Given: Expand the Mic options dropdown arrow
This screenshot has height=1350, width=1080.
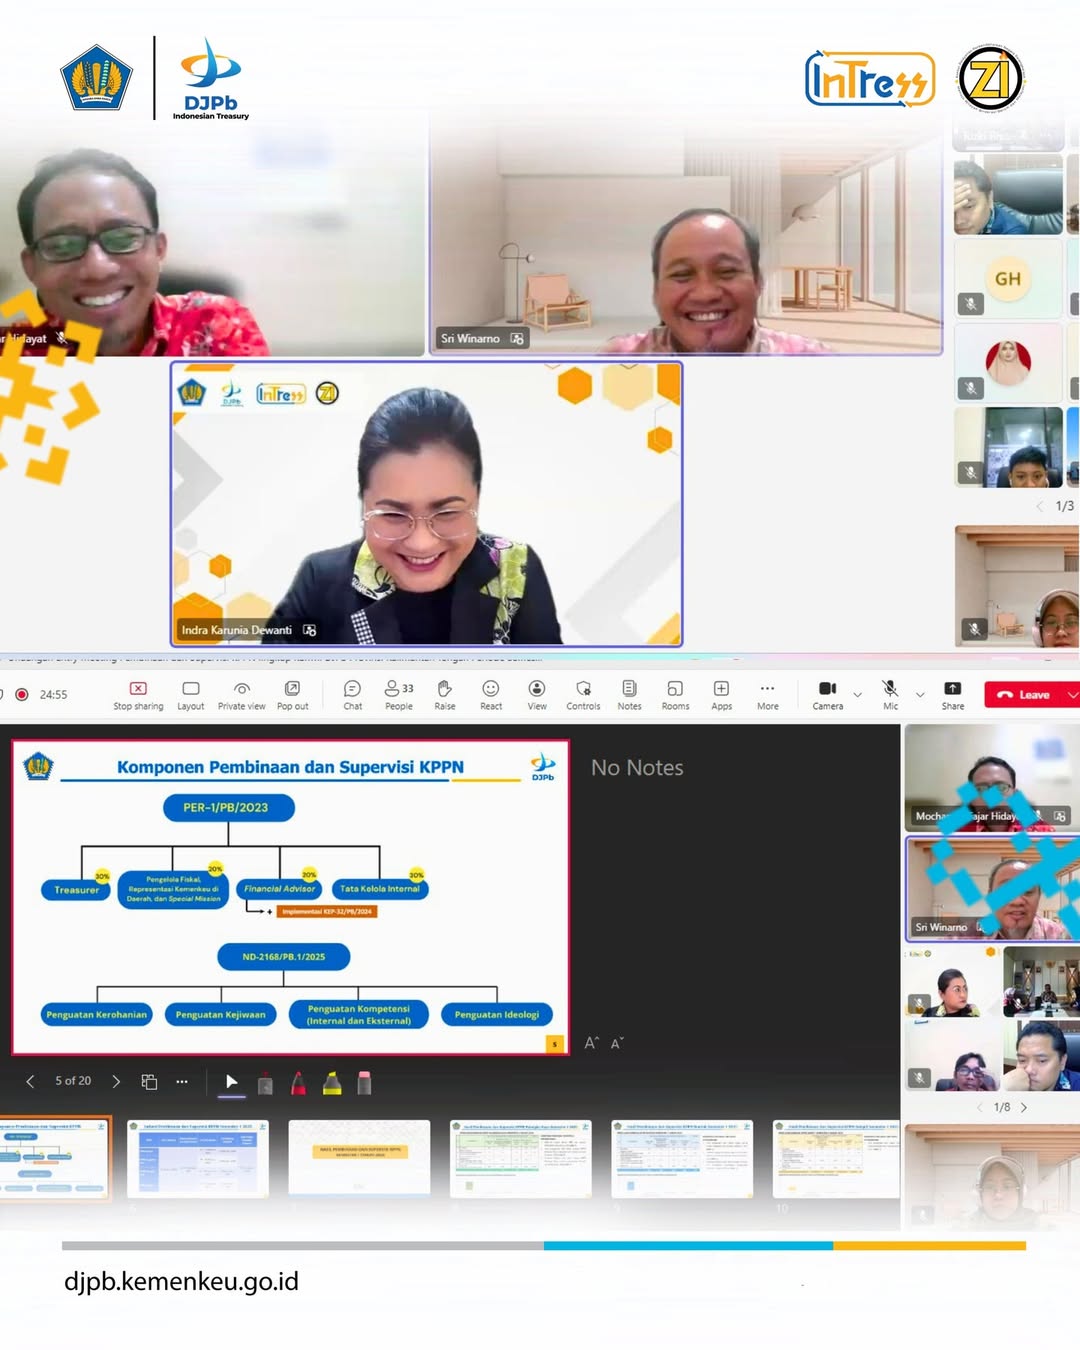Looking at the screenshot, I should [920, 694].
